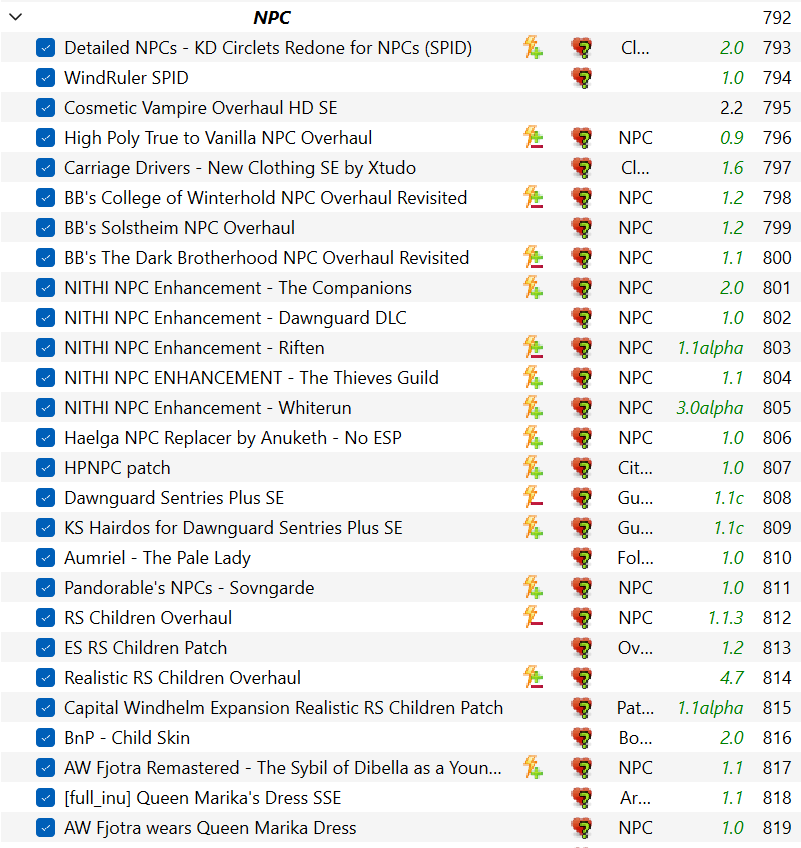
Task: Click conflict icon for Realistic RS Children Overhaul
Action: coord(533,678)
